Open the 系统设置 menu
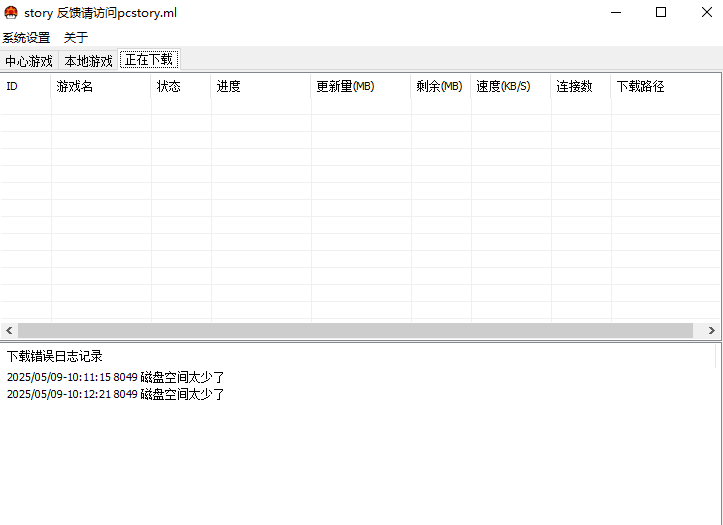Screen dimensions: 723x525 pyautogui.click(x=26, y=37)
